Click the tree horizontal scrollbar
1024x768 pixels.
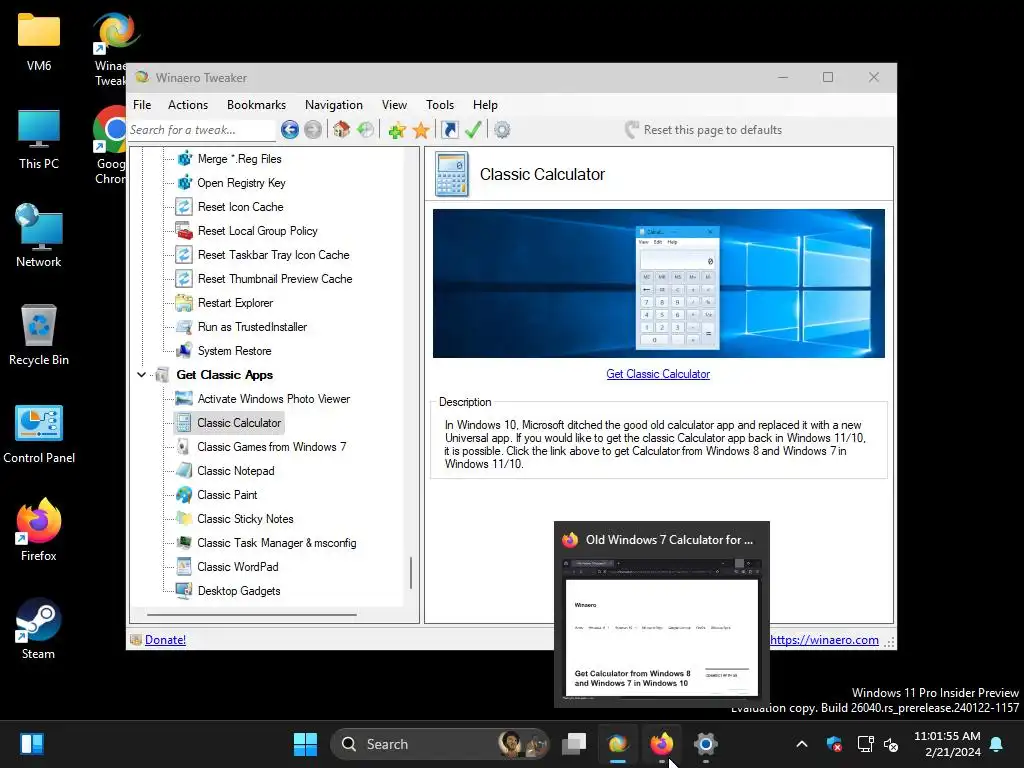[x=252, y=615]
